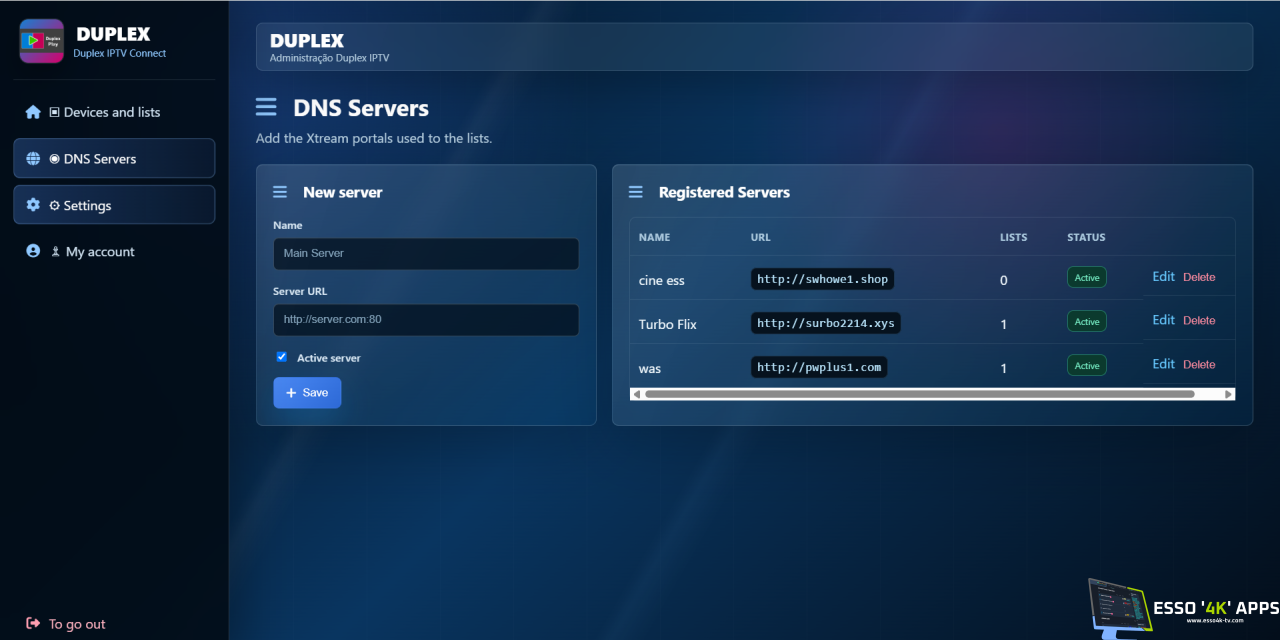This screenshot has width=1280, height=640.
Task: Click the Active badge for was
Action: pos(1087,366)
